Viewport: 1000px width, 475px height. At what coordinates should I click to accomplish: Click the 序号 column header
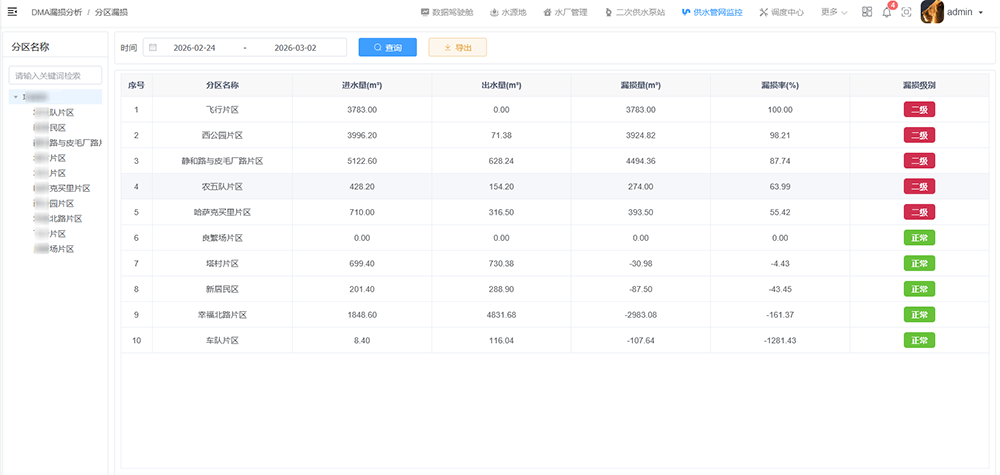(x=136, y=85)
